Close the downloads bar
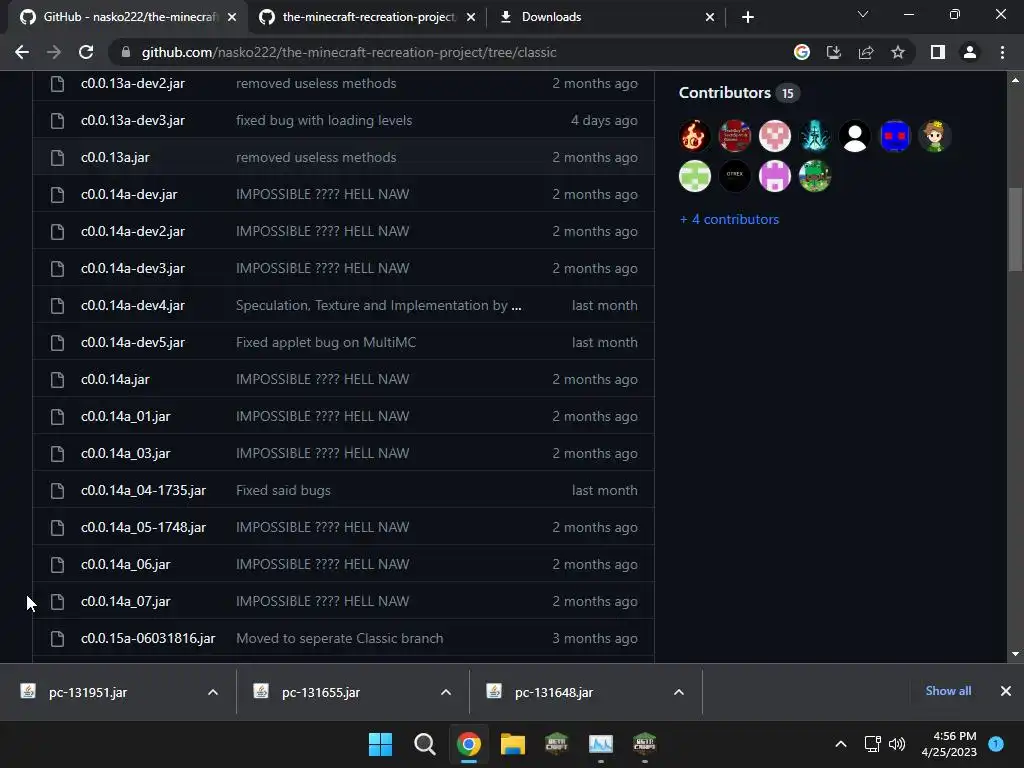The image size is (1024, 768). pos(1006,691)
